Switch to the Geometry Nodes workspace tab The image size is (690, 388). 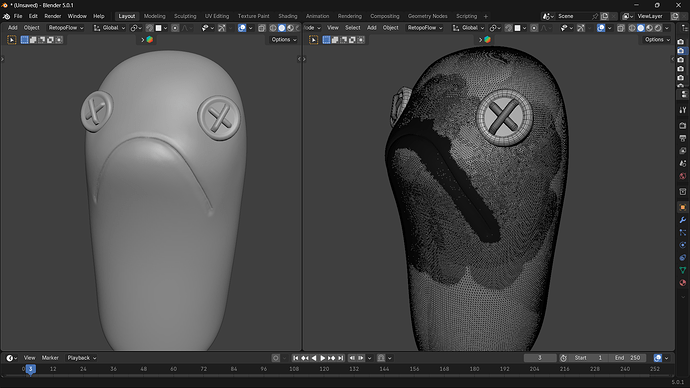pyautogui.click(x=427, y=16)
